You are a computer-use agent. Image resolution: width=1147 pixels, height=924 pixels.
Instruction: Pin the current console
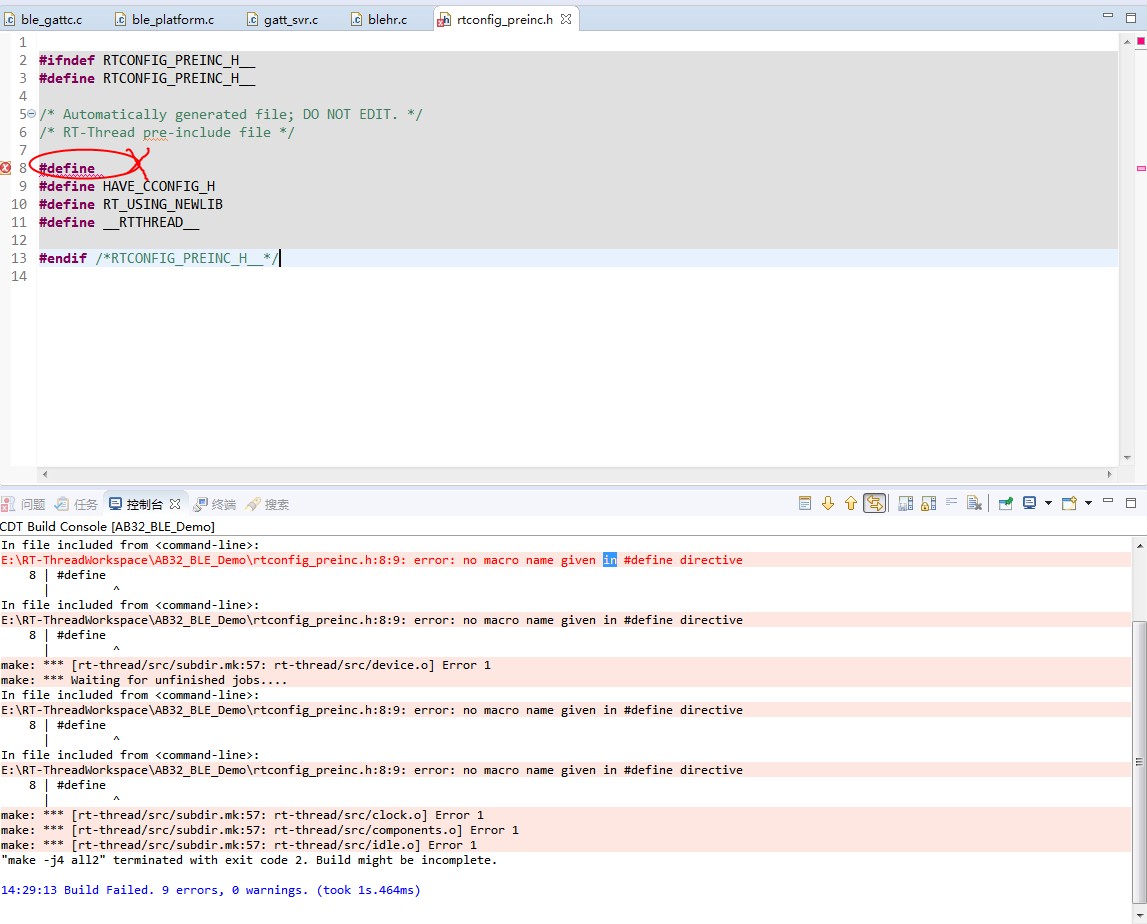(1006, 503)
